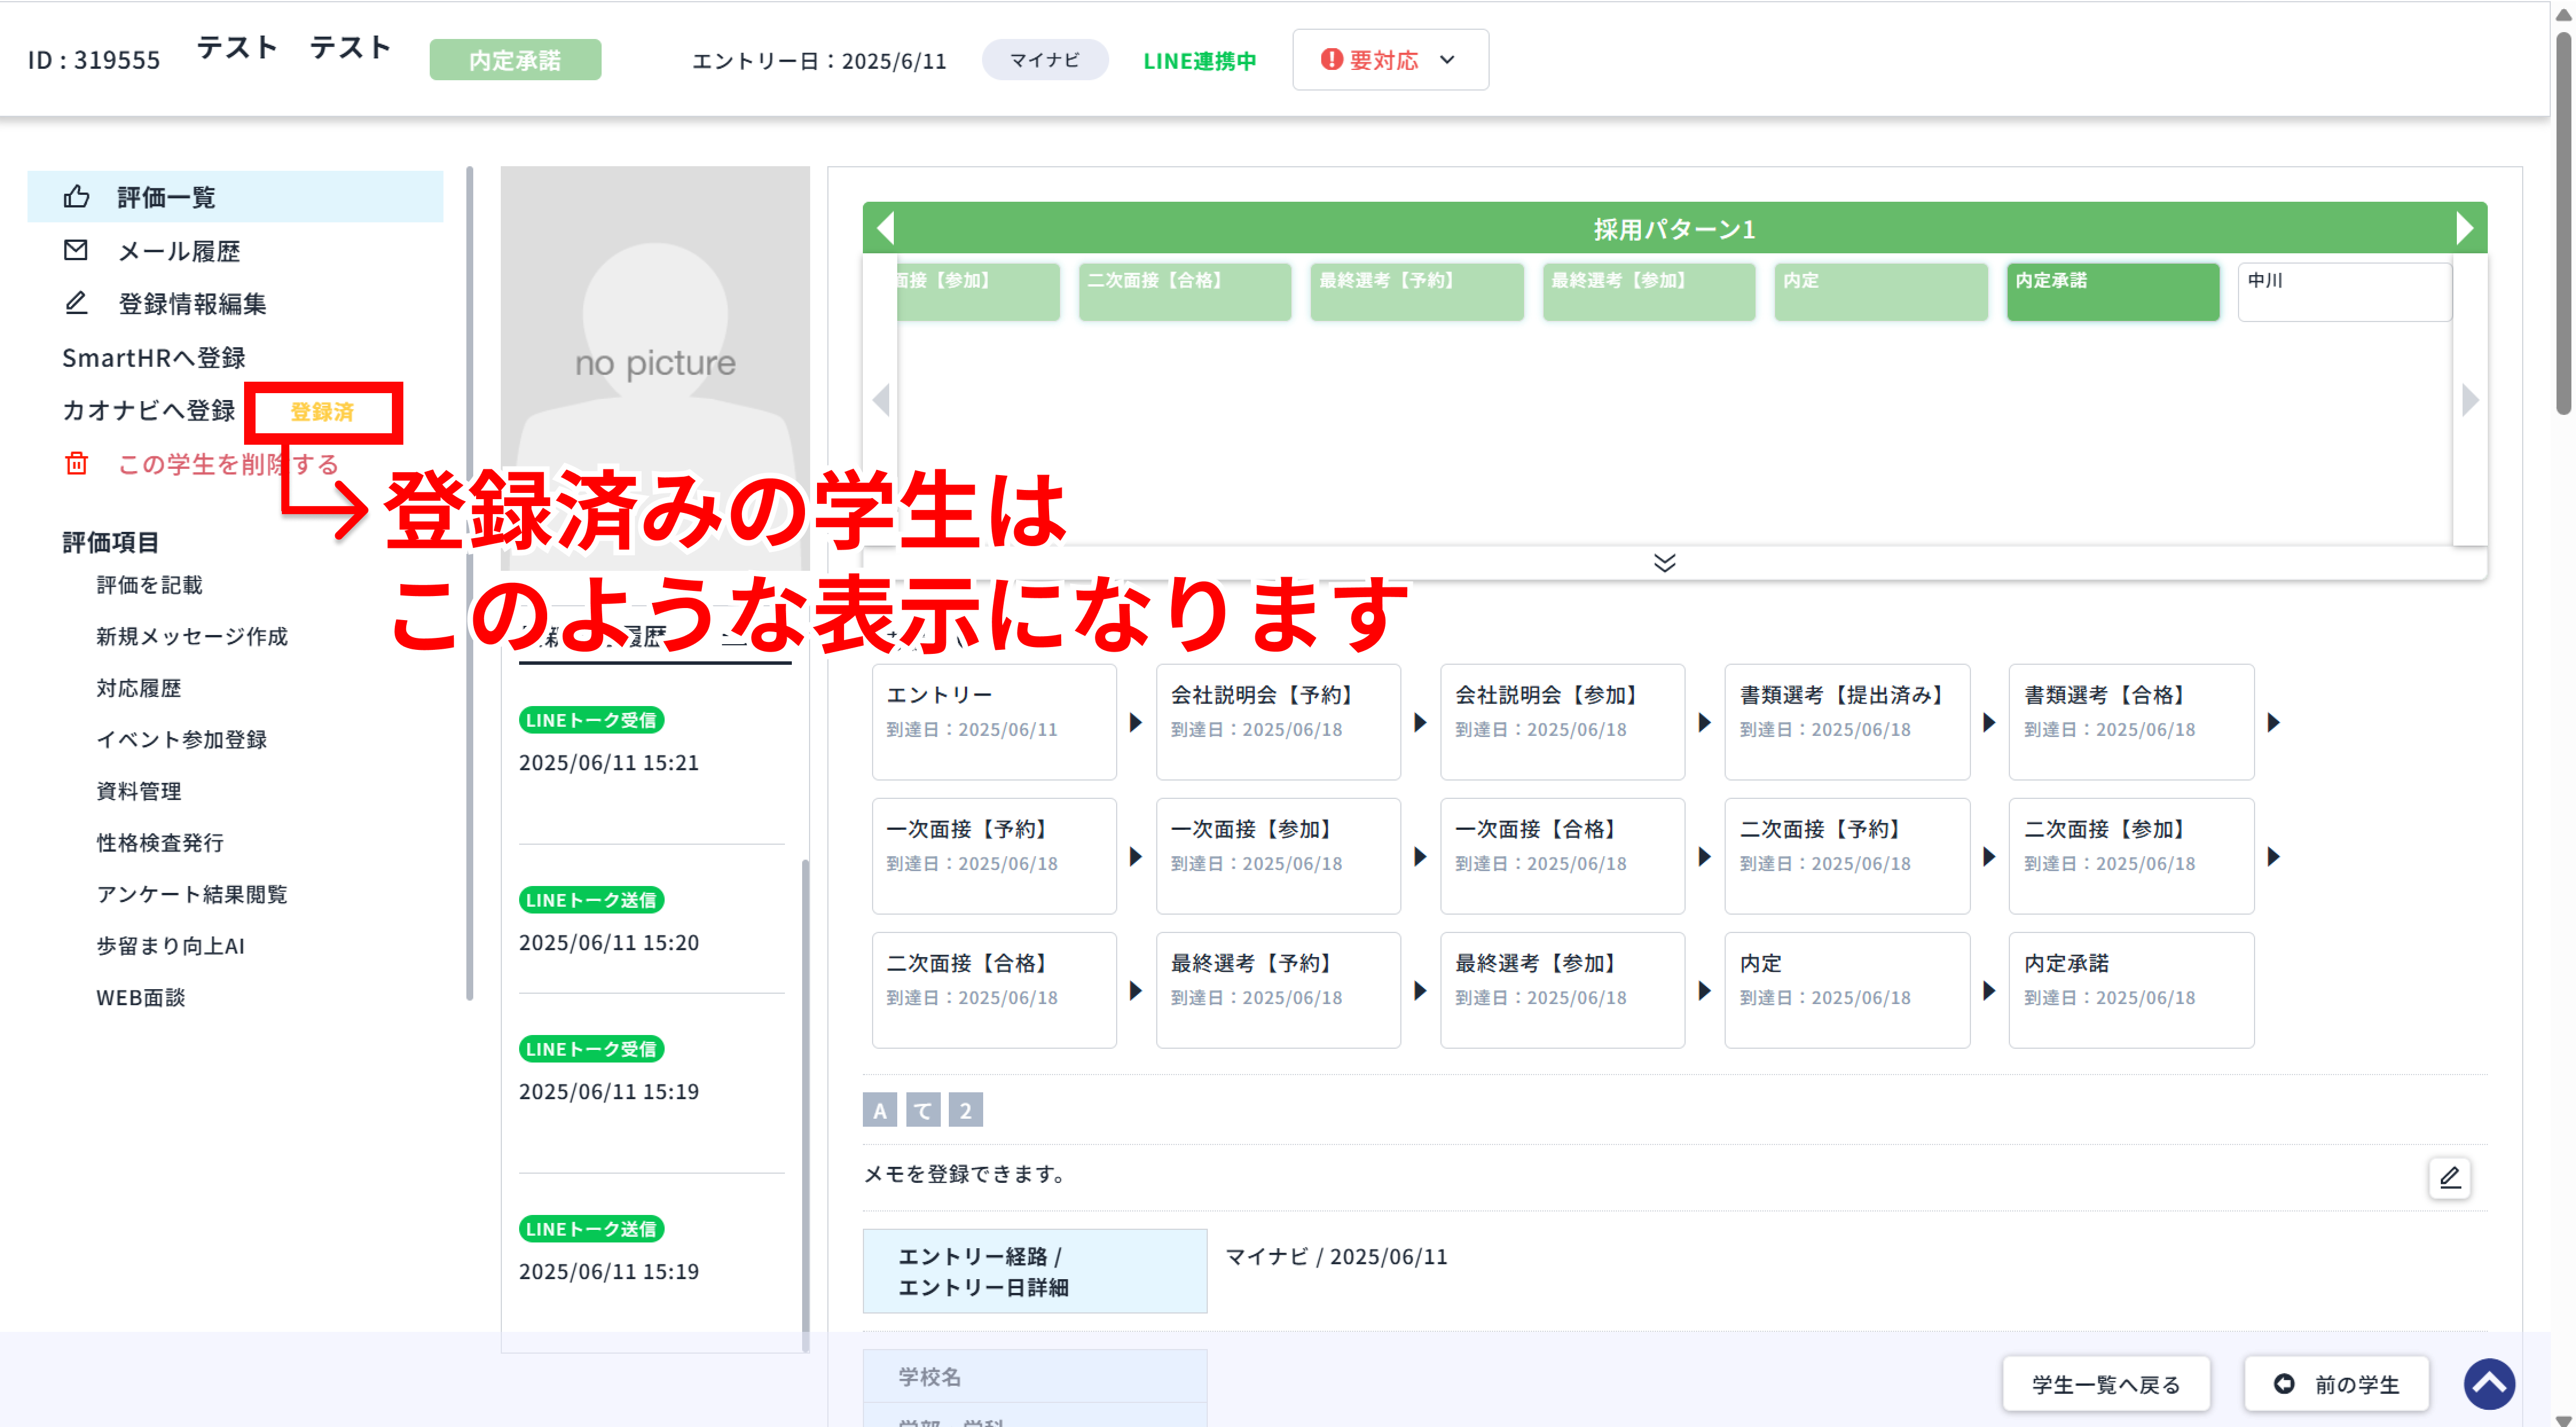Click the SmartHRへ登録 link
The image size is (2576, 1427).
click(154, 357)
